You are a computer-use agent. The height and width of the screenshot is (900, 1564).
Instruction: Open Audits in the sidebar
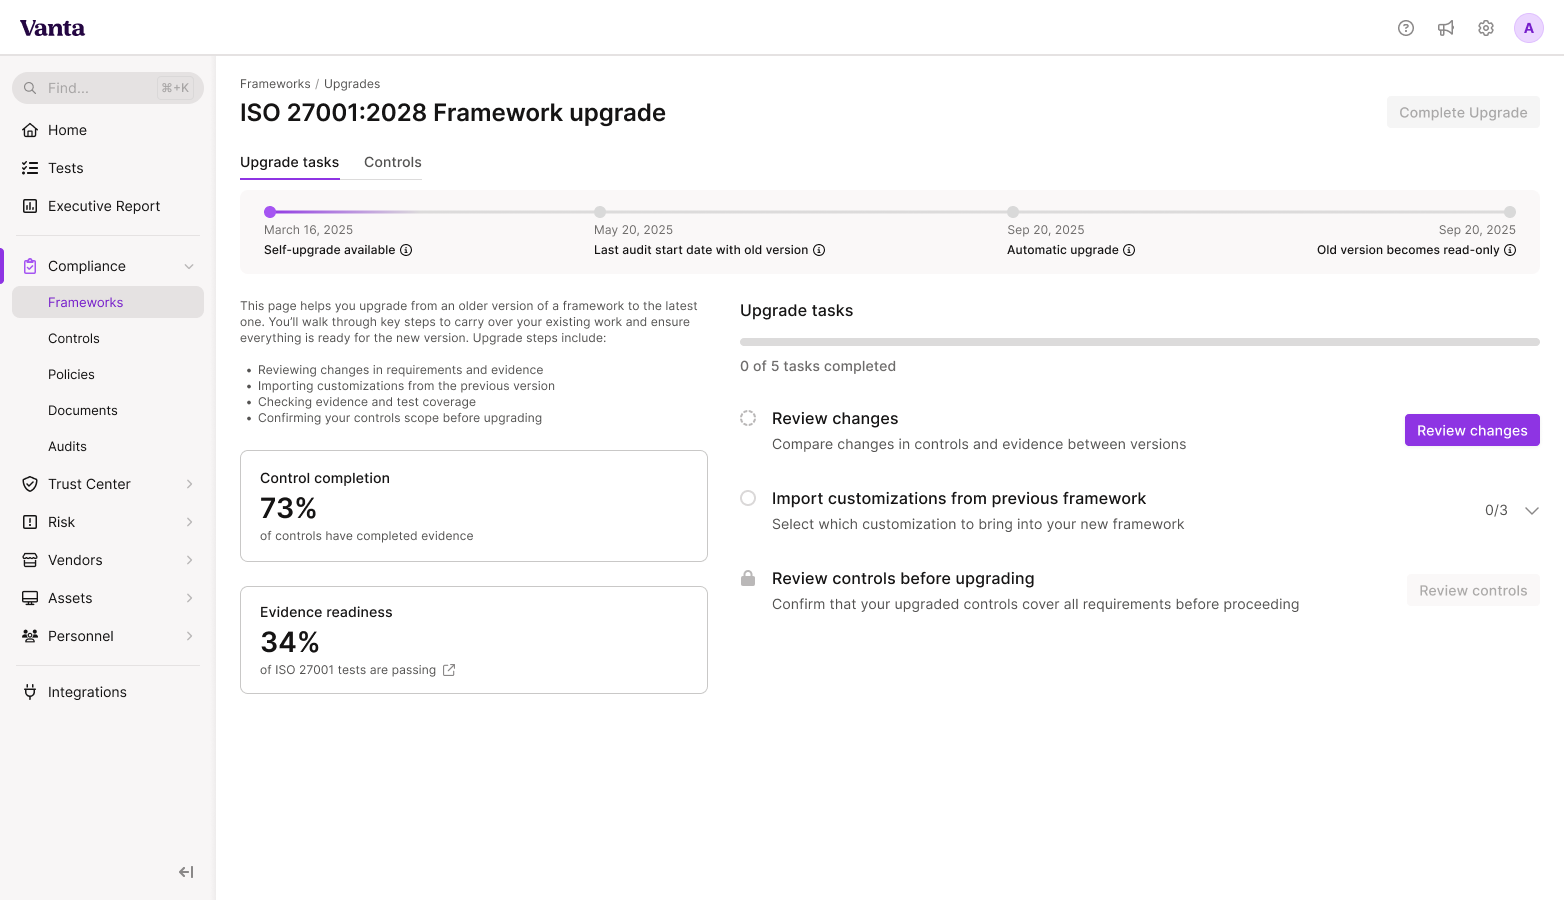[108, 446]
